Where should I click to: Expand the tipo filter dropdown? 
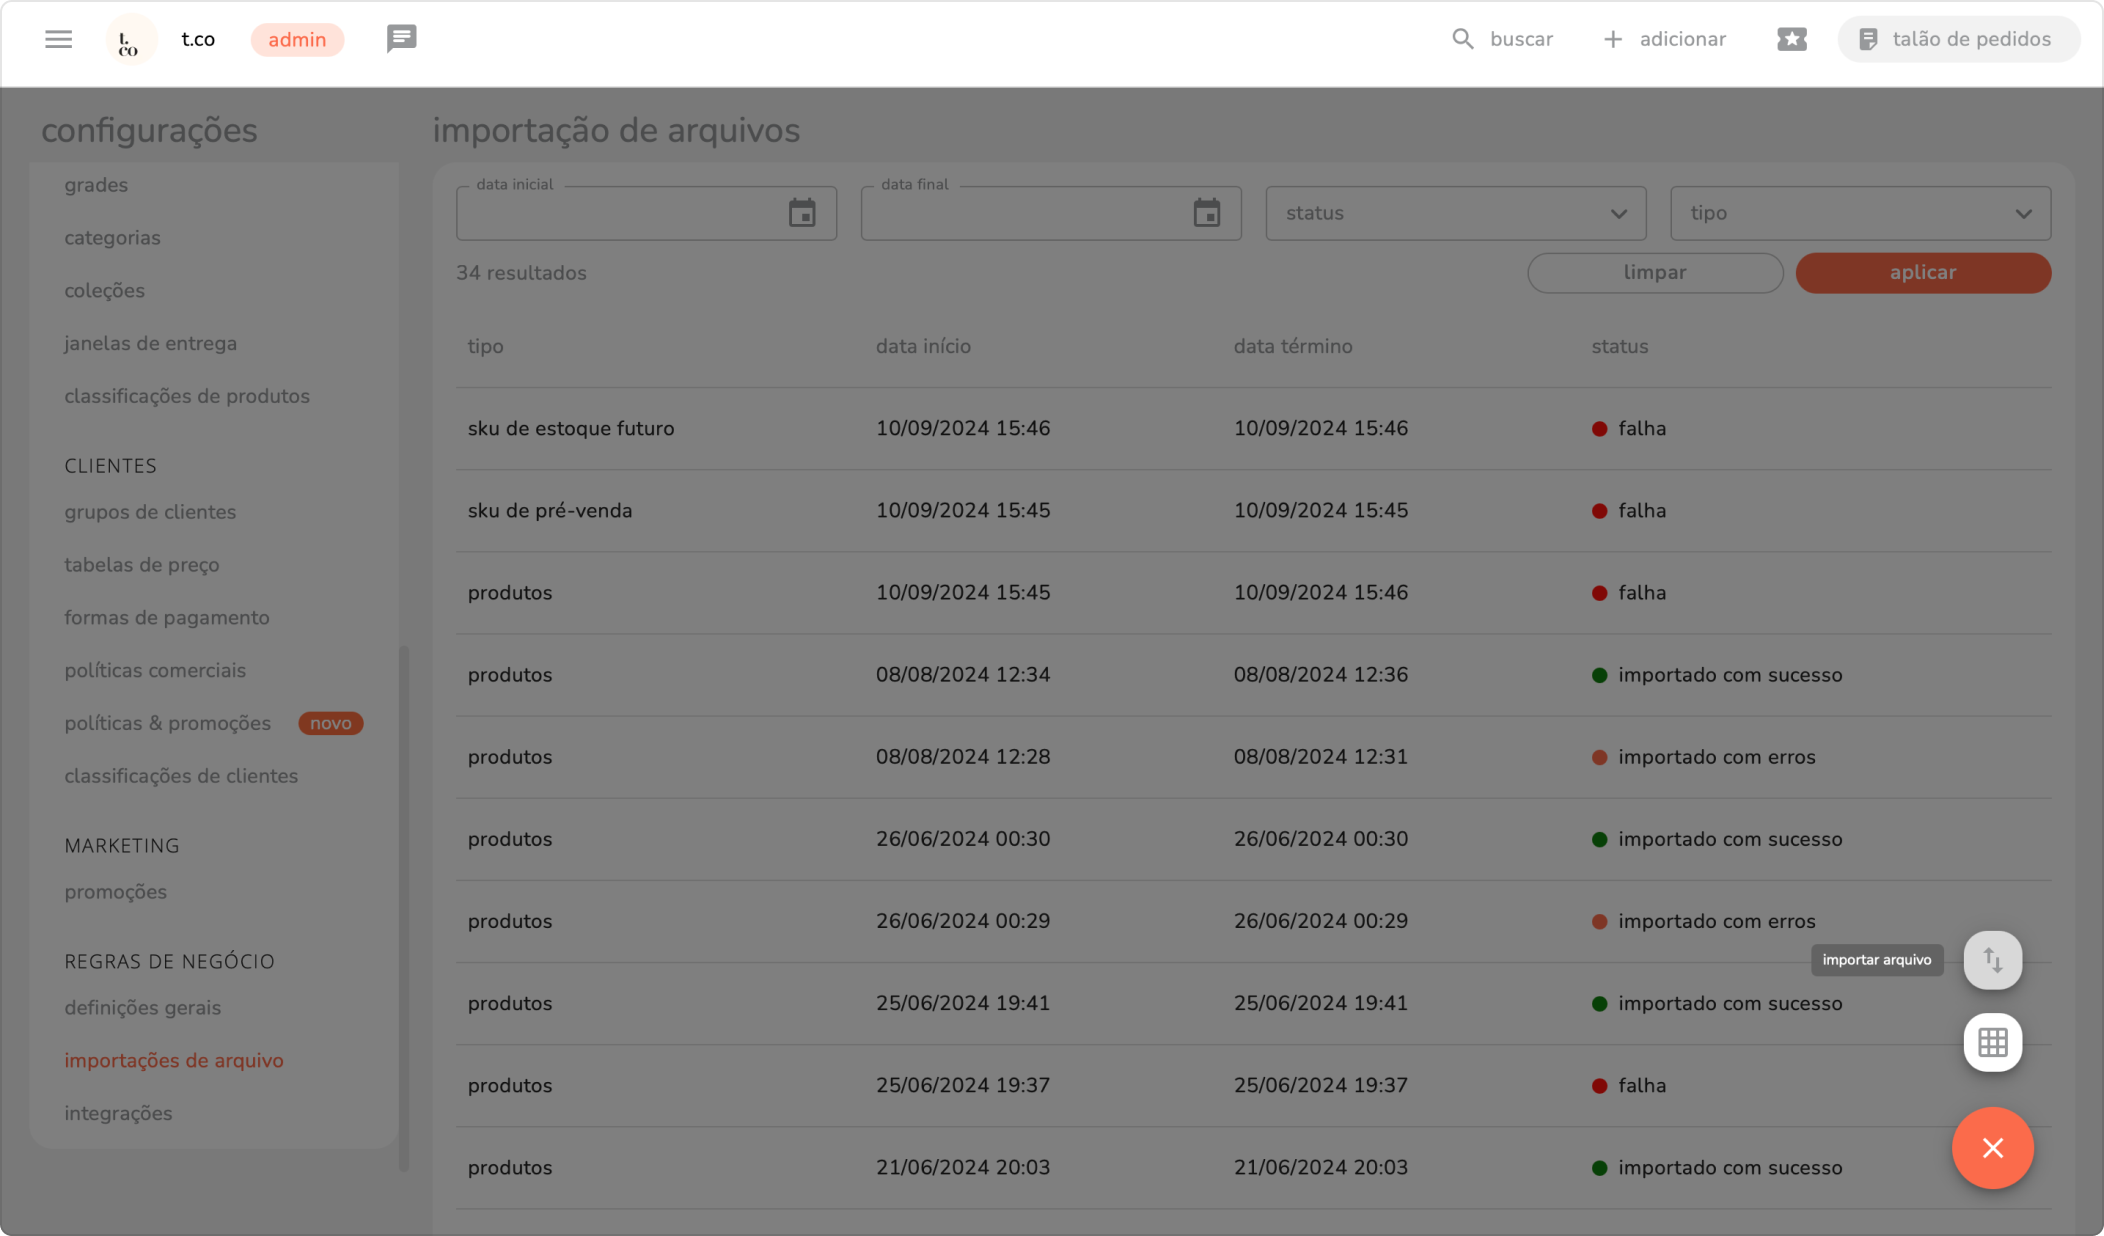tap(1860, 213)
